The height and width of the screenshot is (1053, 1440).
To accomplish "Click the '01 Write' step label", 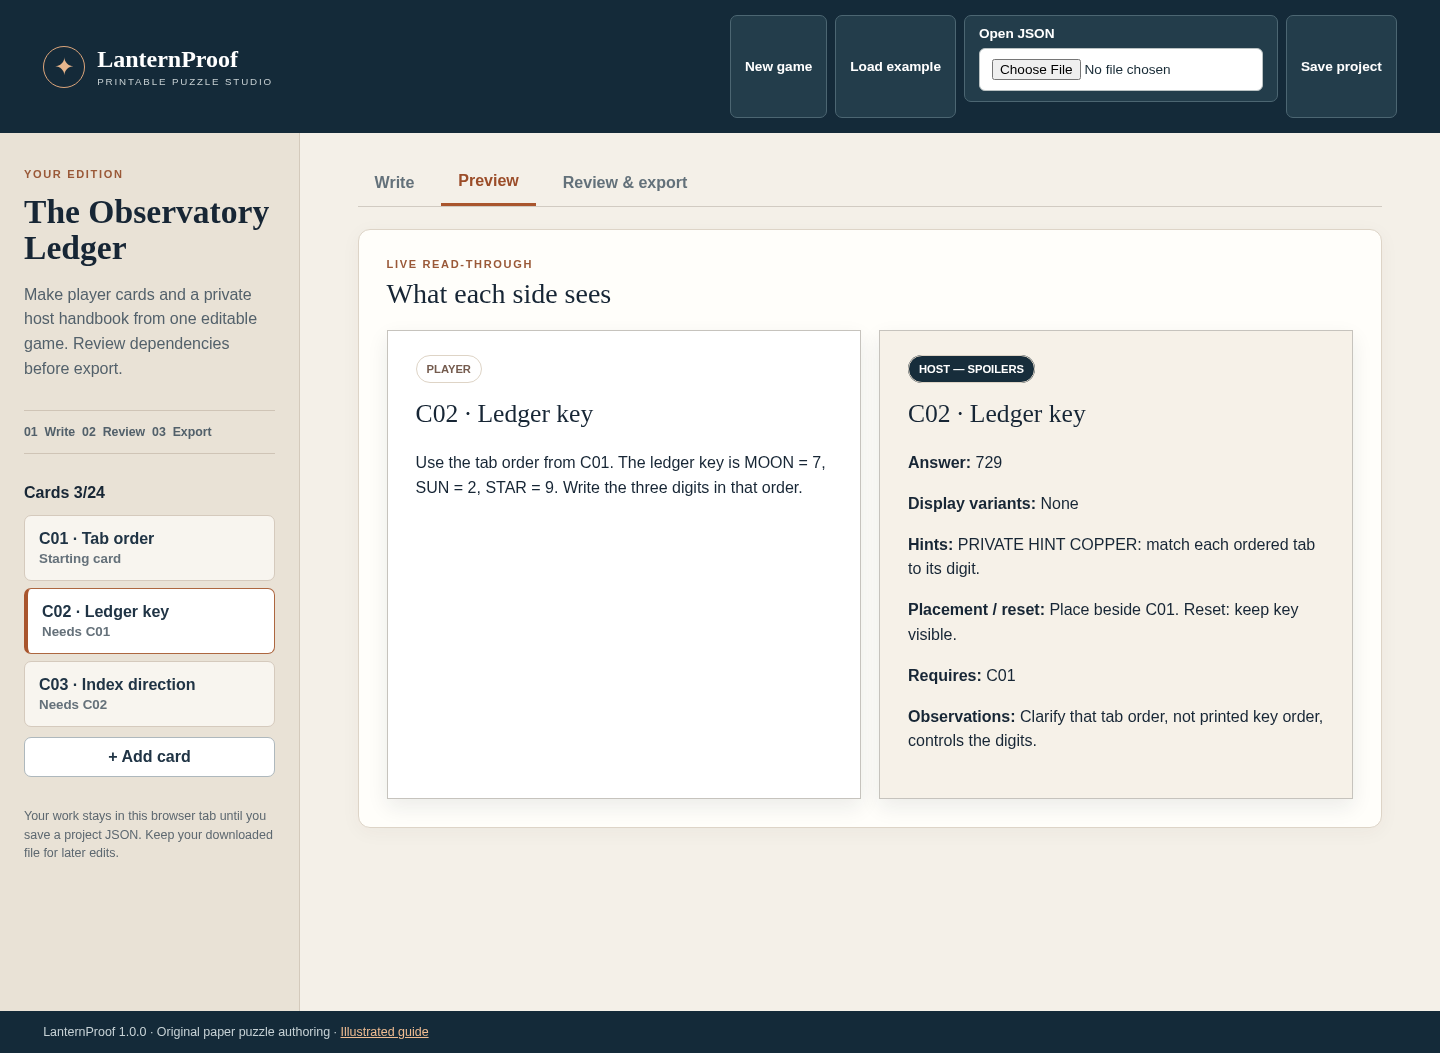I will click(x=49, y=432).
